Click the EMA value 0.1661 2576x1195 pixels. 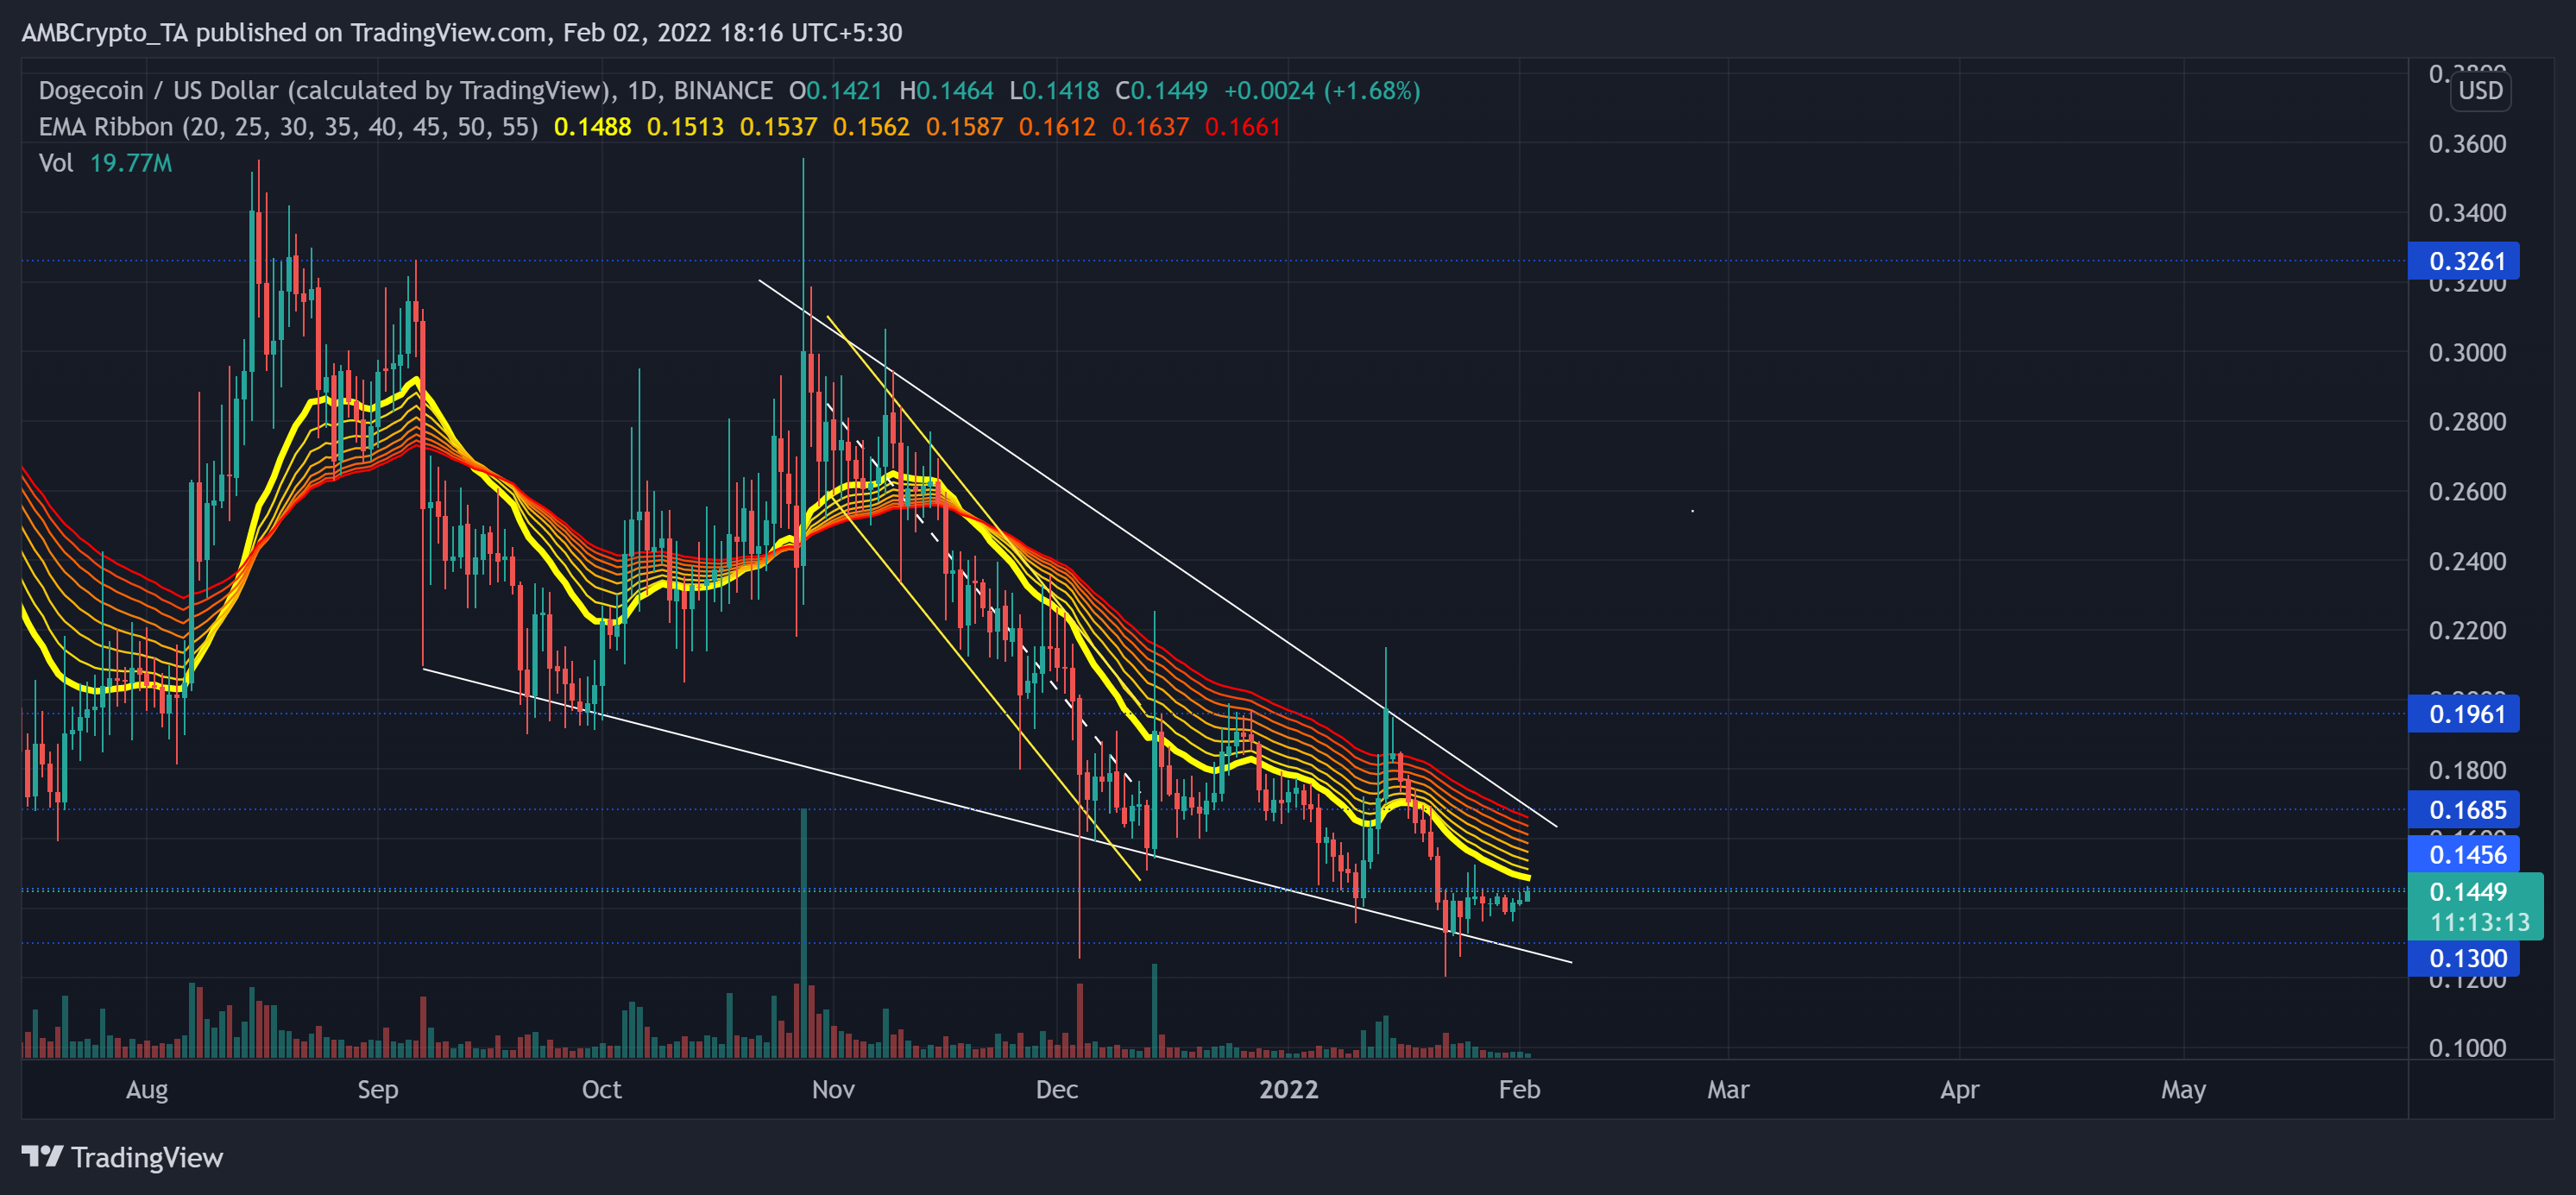[x=1243, y=127]
